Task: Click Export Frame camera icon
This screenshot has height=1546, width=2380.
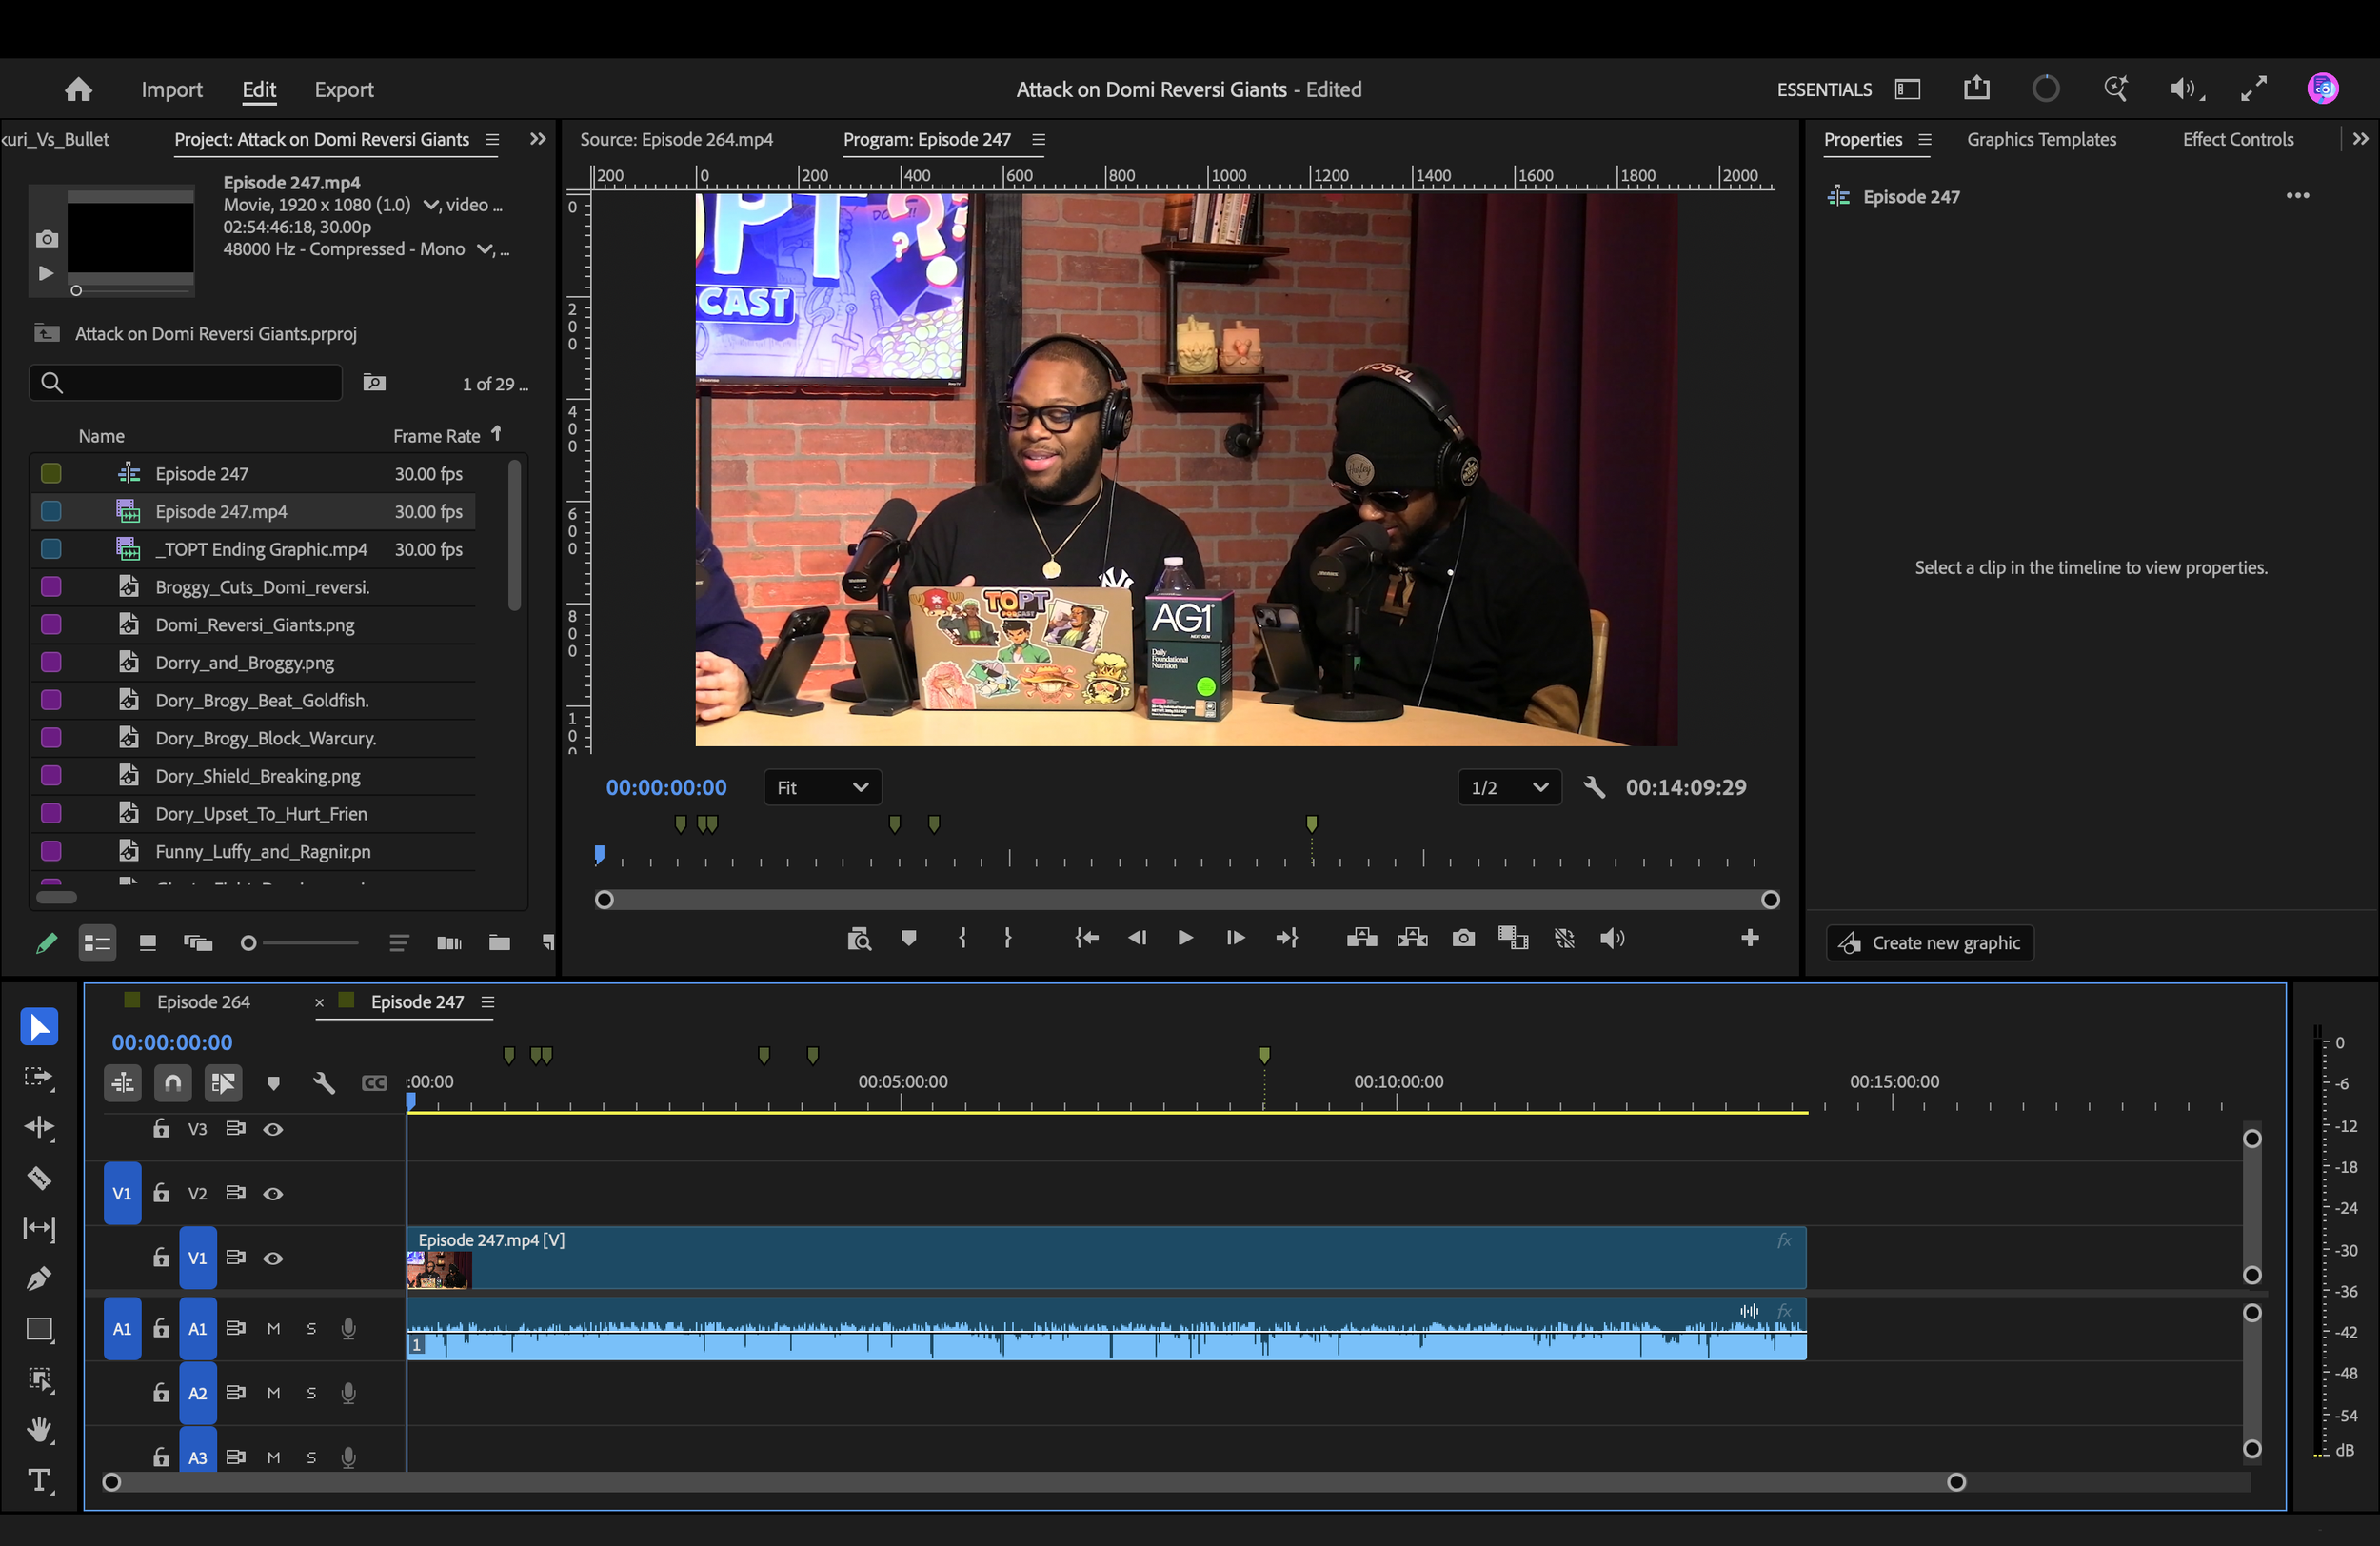Action: (1463, 938)
